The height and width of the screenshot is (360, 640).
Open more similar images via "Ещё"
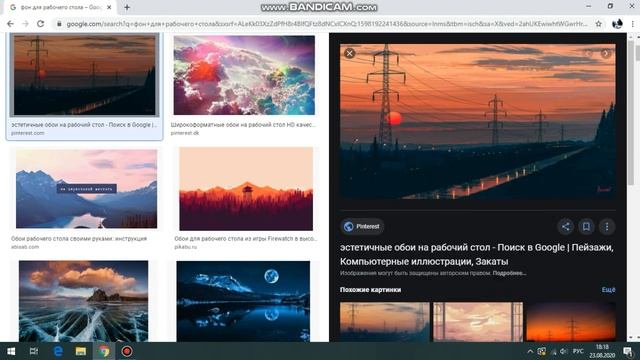click(608, 289)
